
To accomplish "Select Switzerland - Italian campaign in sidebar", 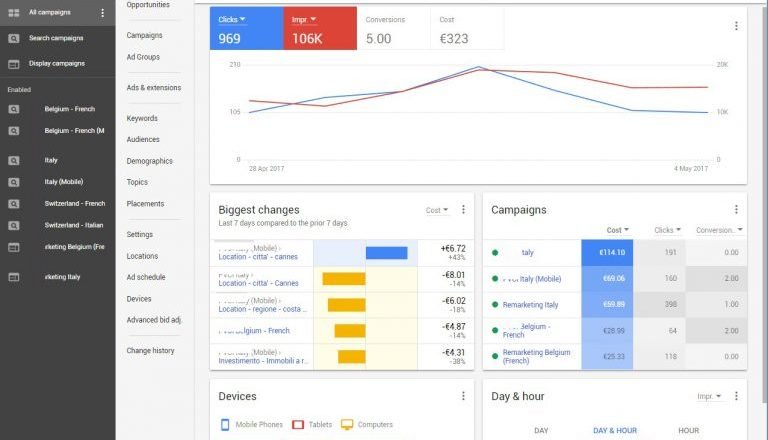I will tap(74, 225).
